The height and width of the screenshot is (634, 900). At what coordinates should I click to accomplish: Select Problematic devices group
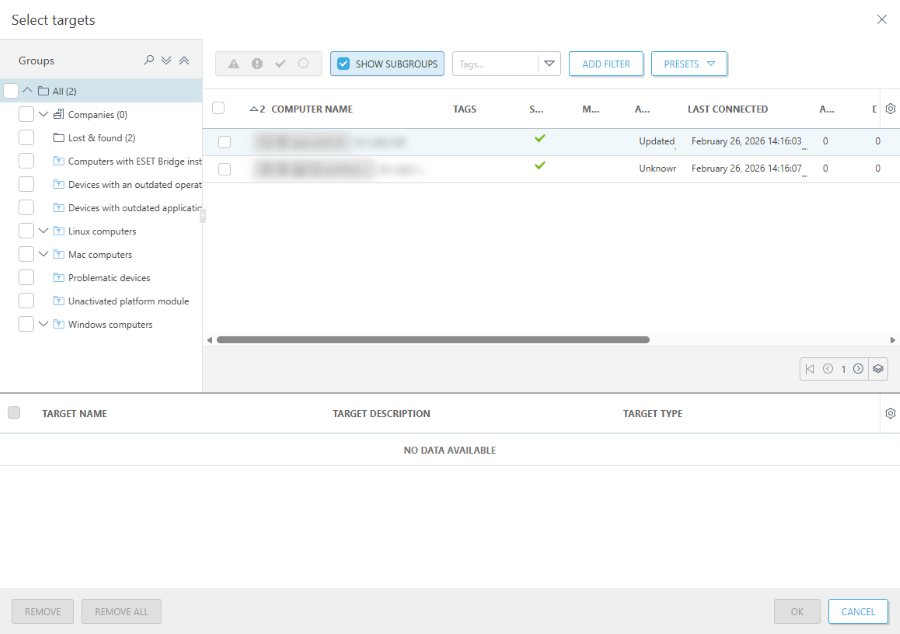[109, 278]
